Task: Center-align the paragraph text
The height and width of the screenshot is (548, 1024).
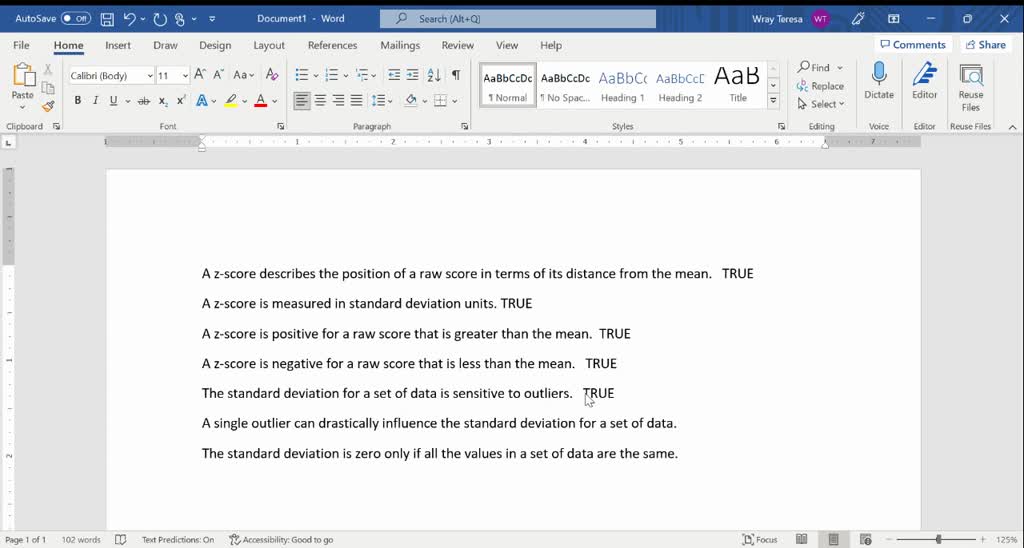Action: (320, 101)
